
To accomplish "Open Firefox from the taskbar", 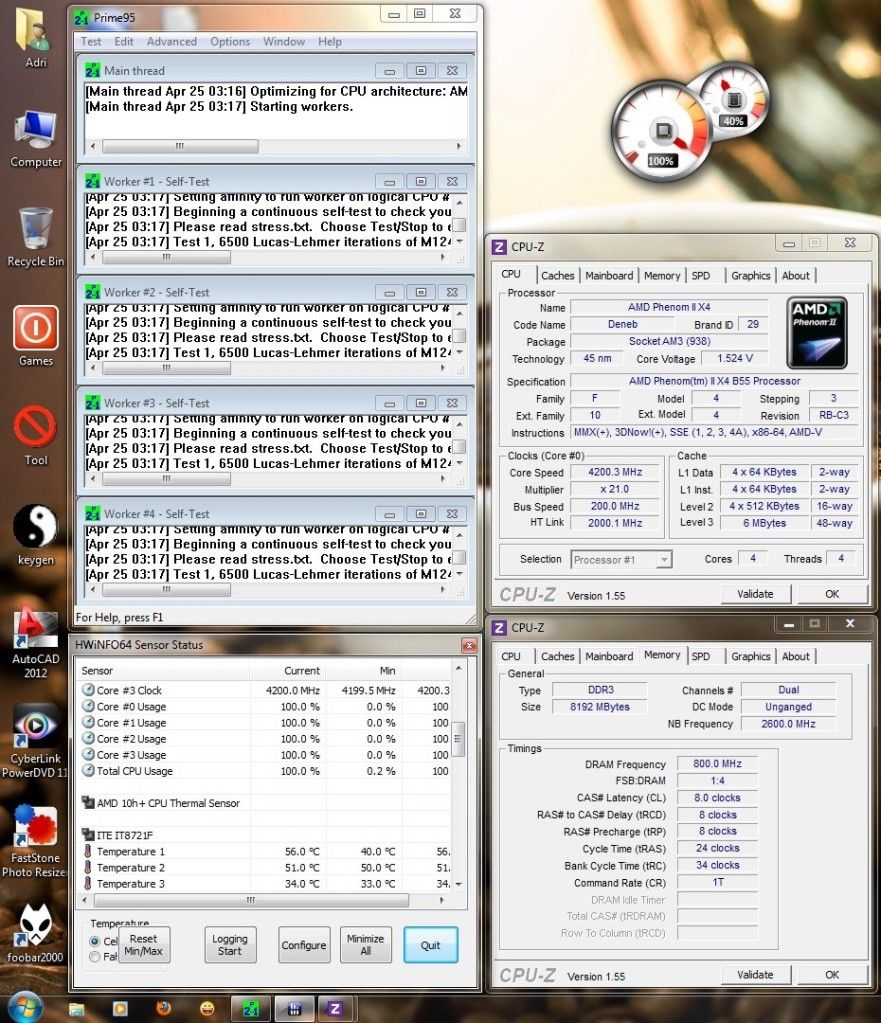I will [x=163, y=1009].
